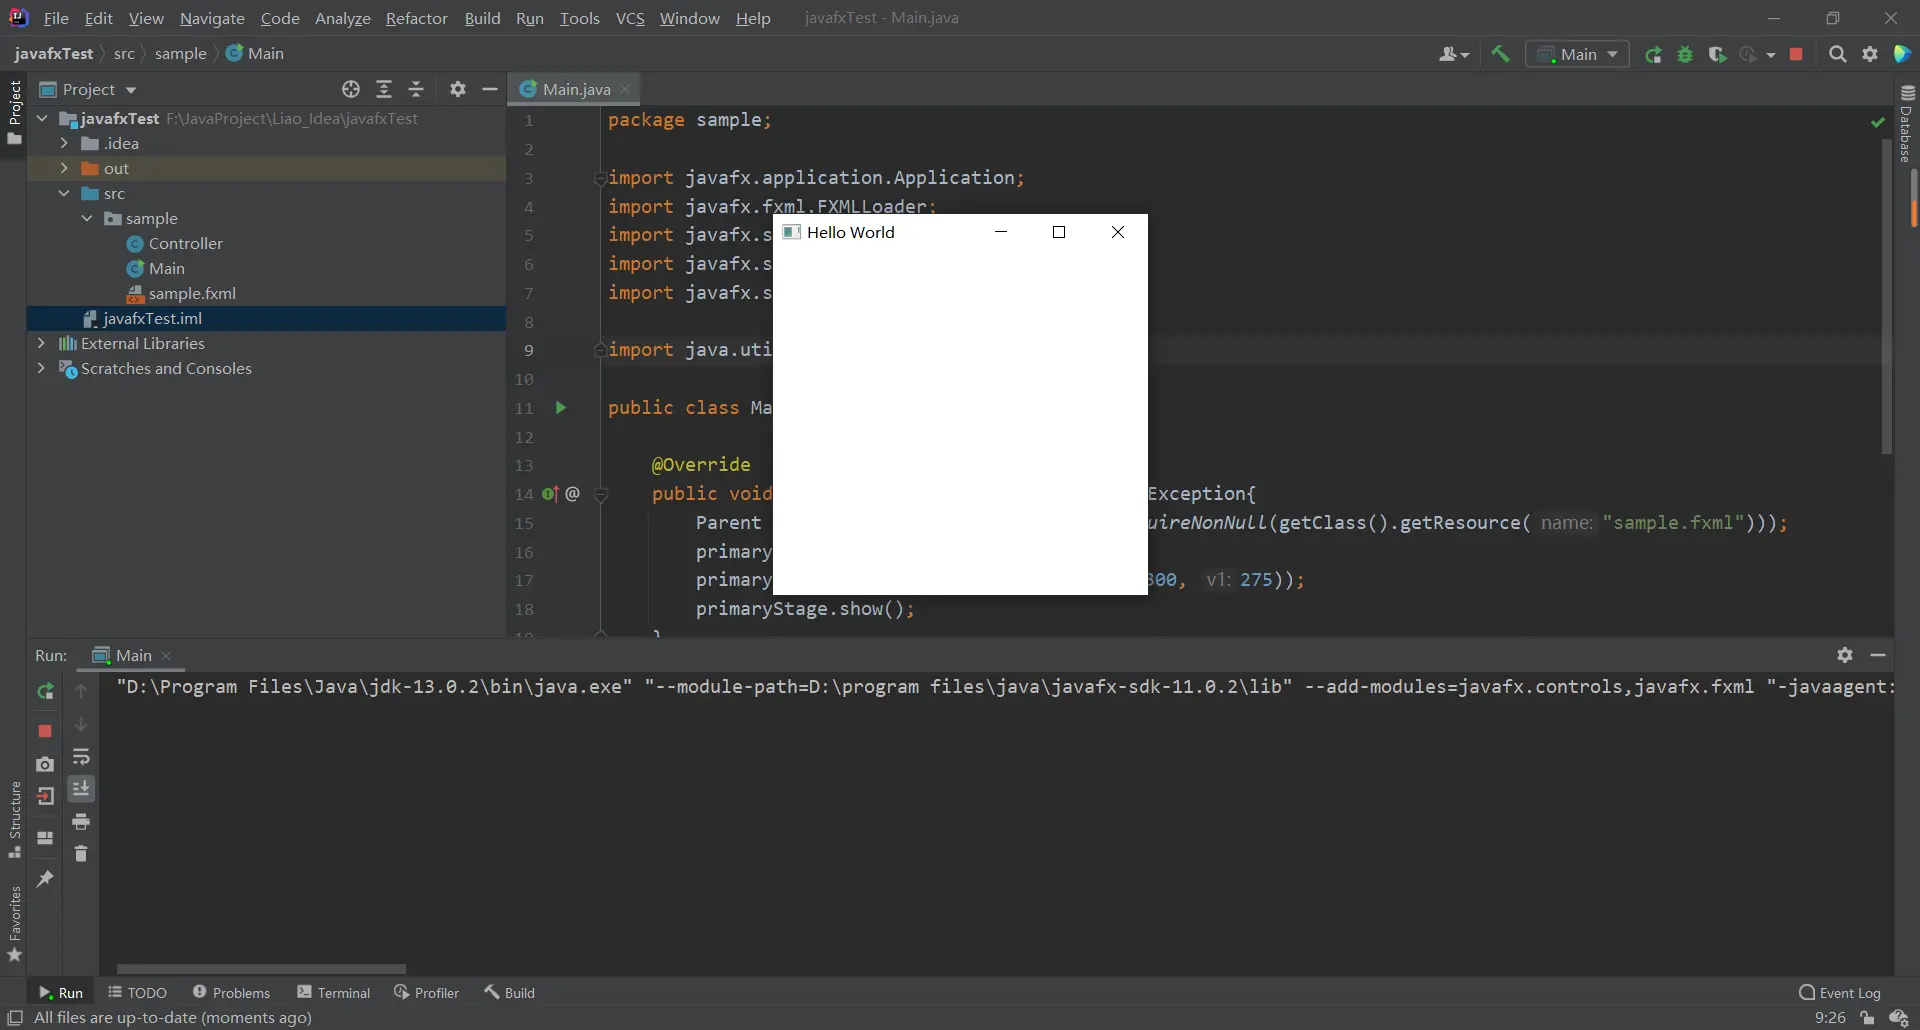Click the trash icon to clear console output

81,854
